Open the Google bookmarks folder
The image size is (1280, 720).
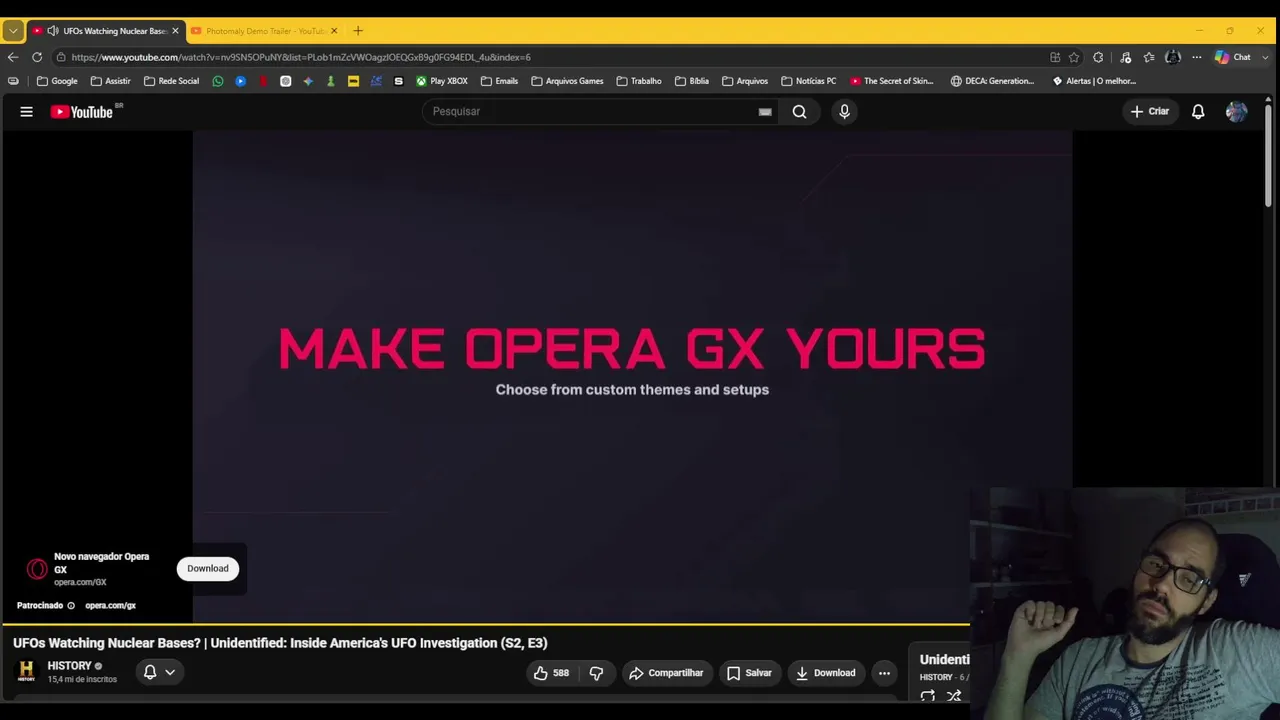coord(57,81)
